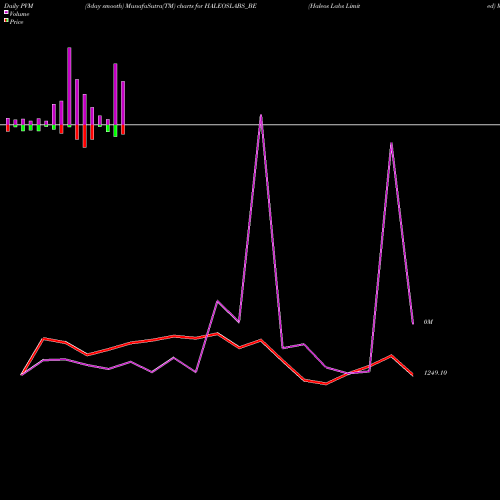The width and height of the screenshot is (500, 500).
Task: Click the Price legend color swatch
Action: click(6, 21)
